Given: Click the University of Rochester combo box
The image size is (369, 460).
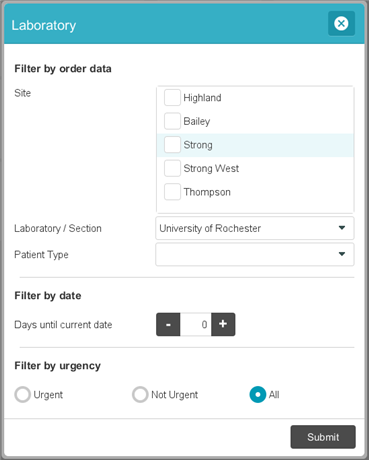Looking at the screenshot, I should 255,228.
